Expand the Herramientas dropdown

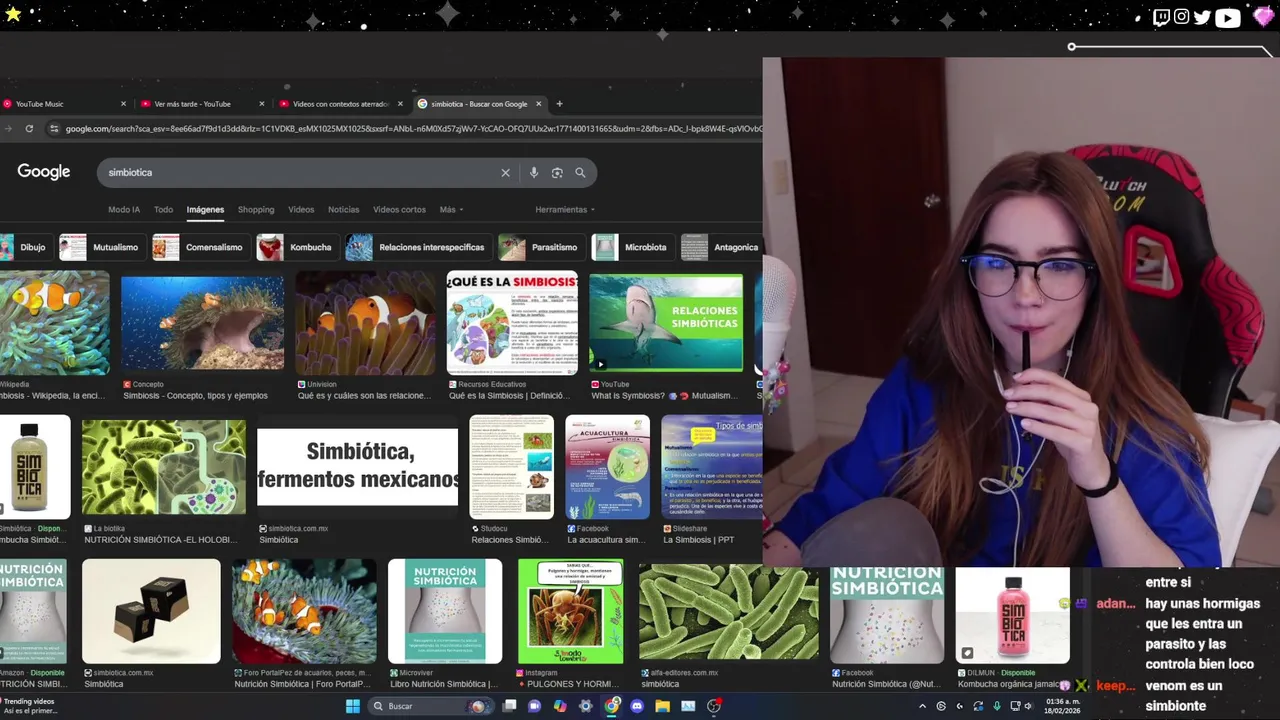565,210
